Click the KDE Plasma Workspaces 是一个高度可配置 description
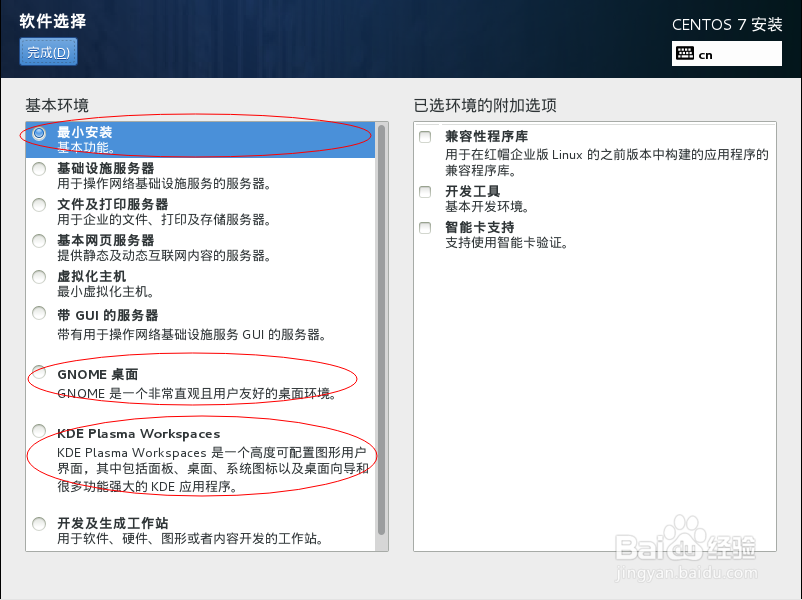Image resolution: width=802 pixels, height=600 pixels. (213, 469)
